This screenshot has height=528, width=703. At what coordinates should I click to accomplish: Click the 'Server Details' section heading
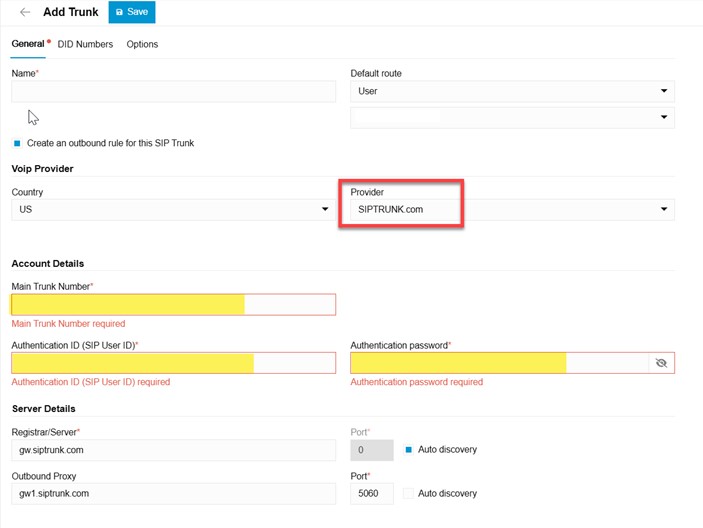click(43, 409)
